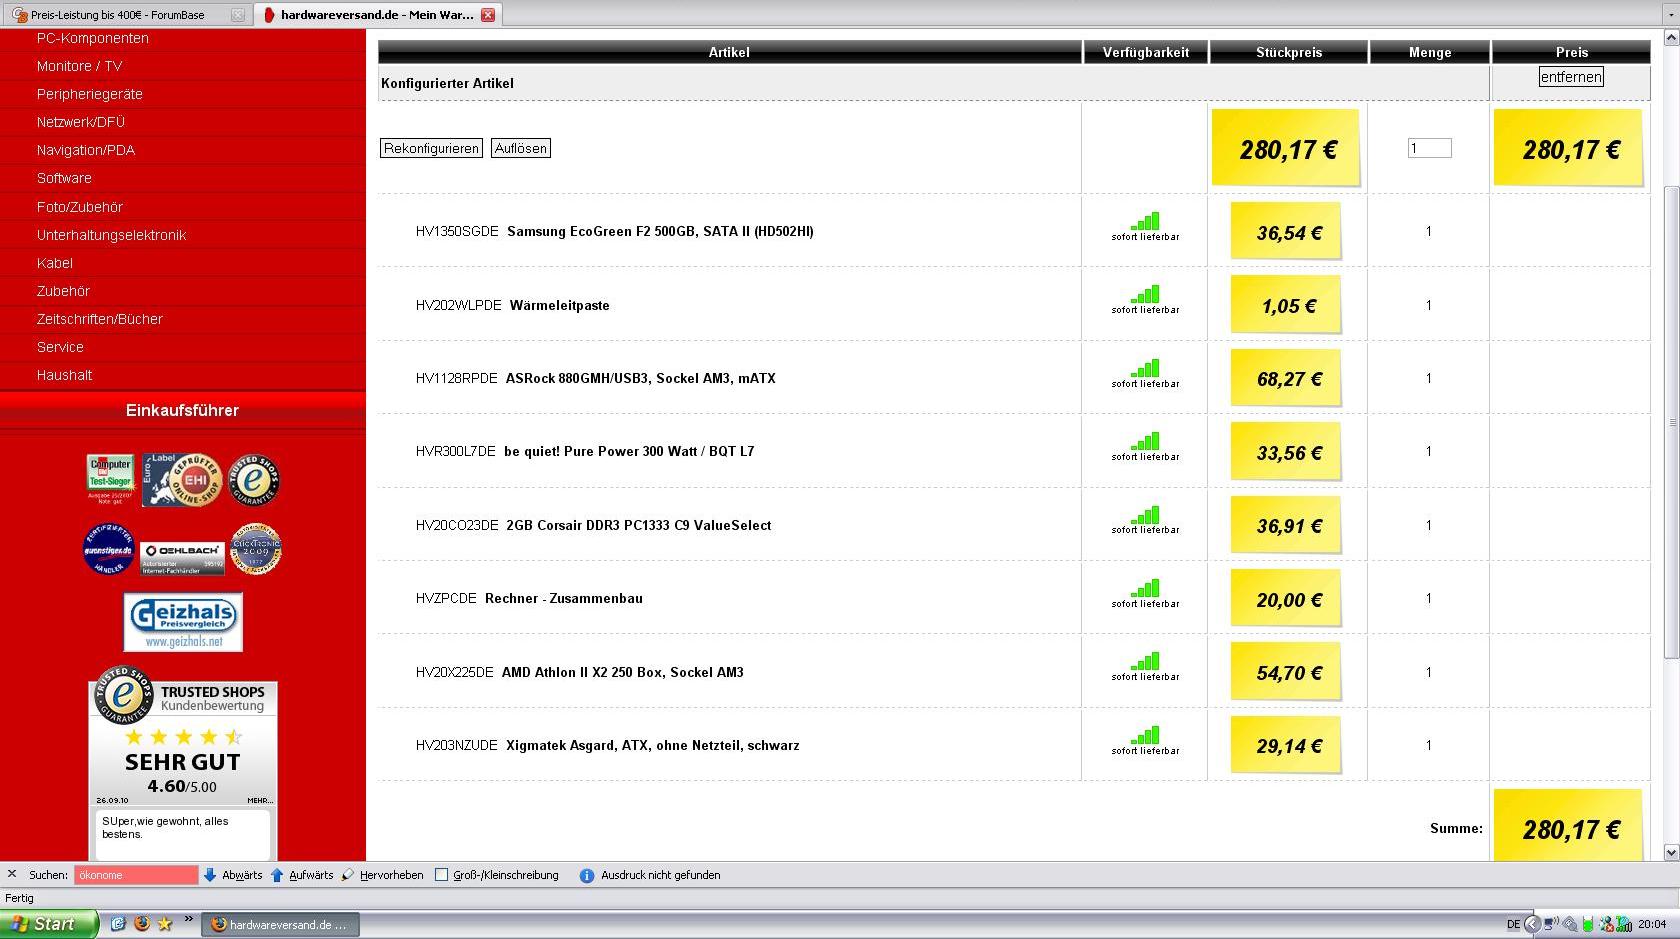Click the star icon in quick launch
The width and height of the screenshot is (1680, 939).
(x=165, y=924)
